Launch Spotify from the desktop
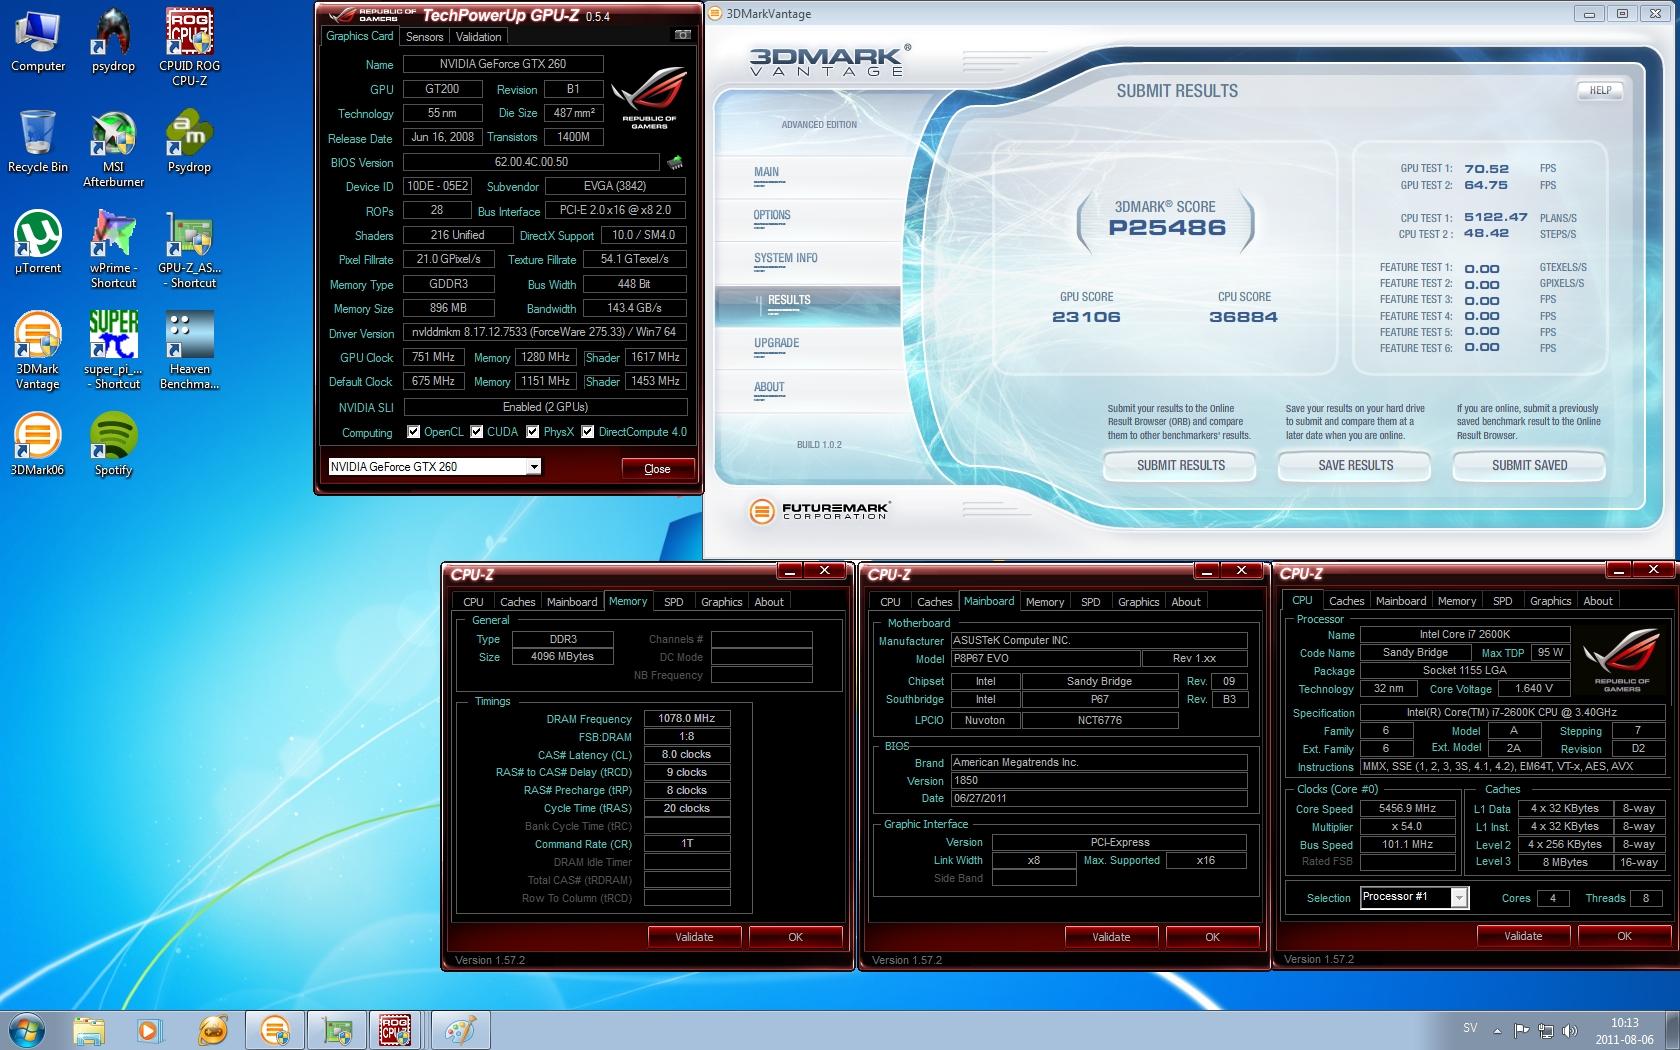Screen dimensions: 1680x1050 pos(113,444)
